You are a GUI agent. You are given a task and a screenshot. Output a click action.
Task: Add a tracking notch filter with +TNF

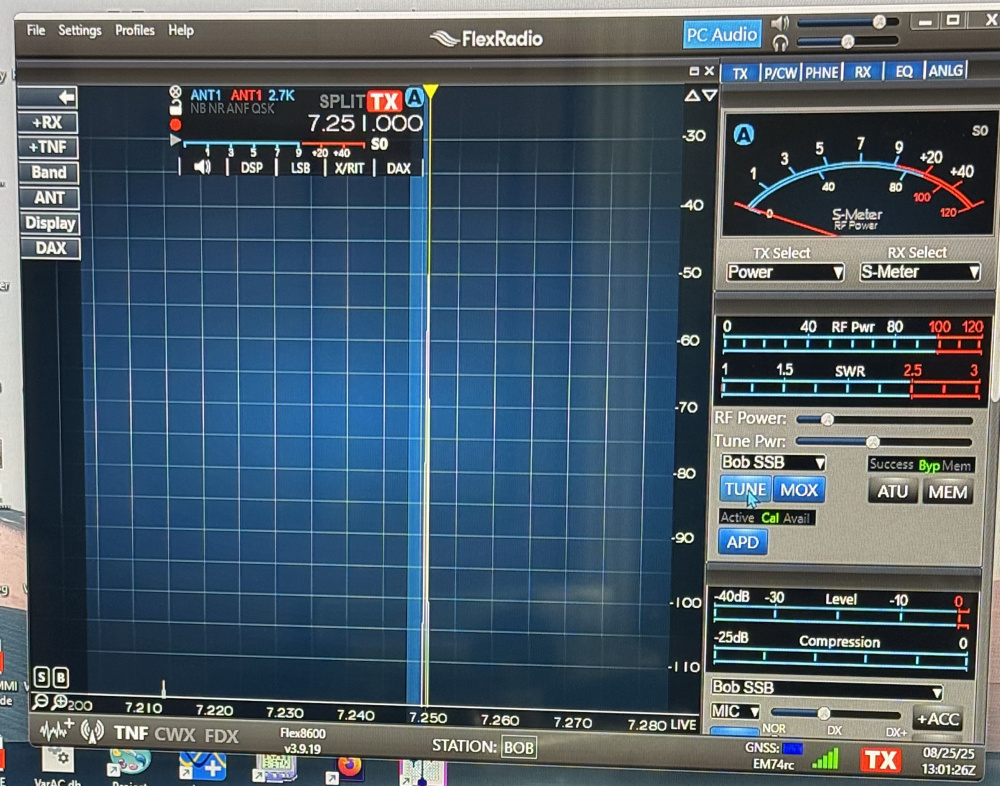48,147
